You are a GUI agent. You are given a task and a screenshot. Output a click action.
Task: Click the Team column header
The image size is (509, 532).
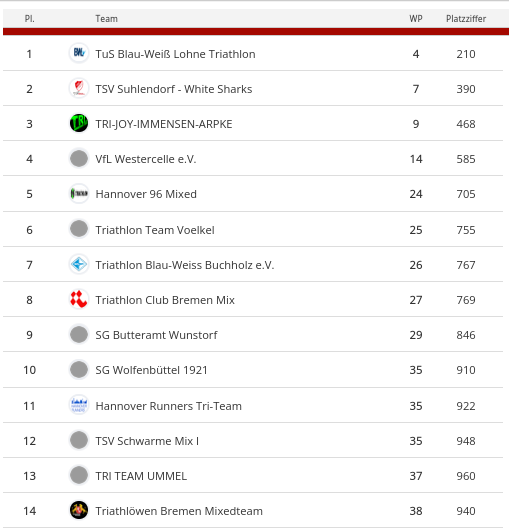[107, 19]
